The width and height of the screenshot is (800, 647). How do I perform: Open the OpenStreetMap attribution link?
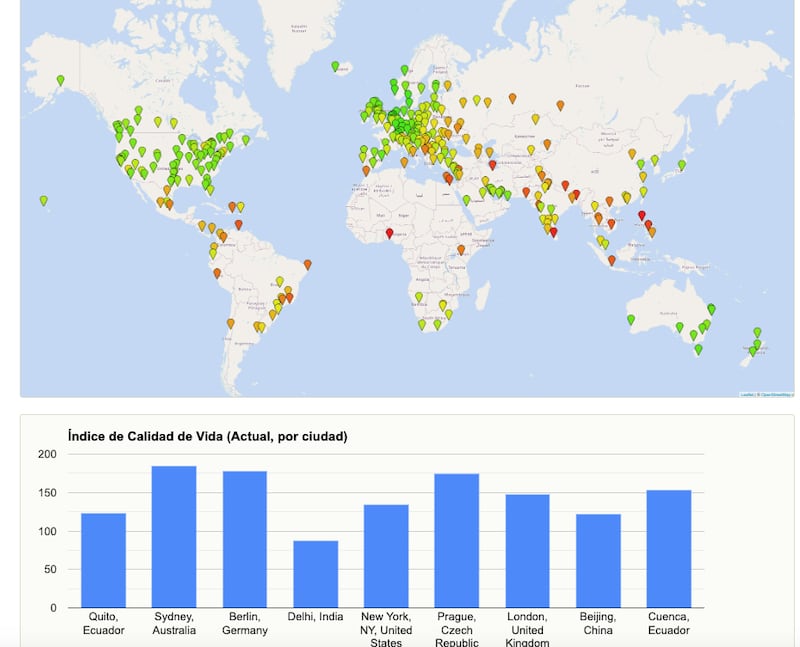776,394
